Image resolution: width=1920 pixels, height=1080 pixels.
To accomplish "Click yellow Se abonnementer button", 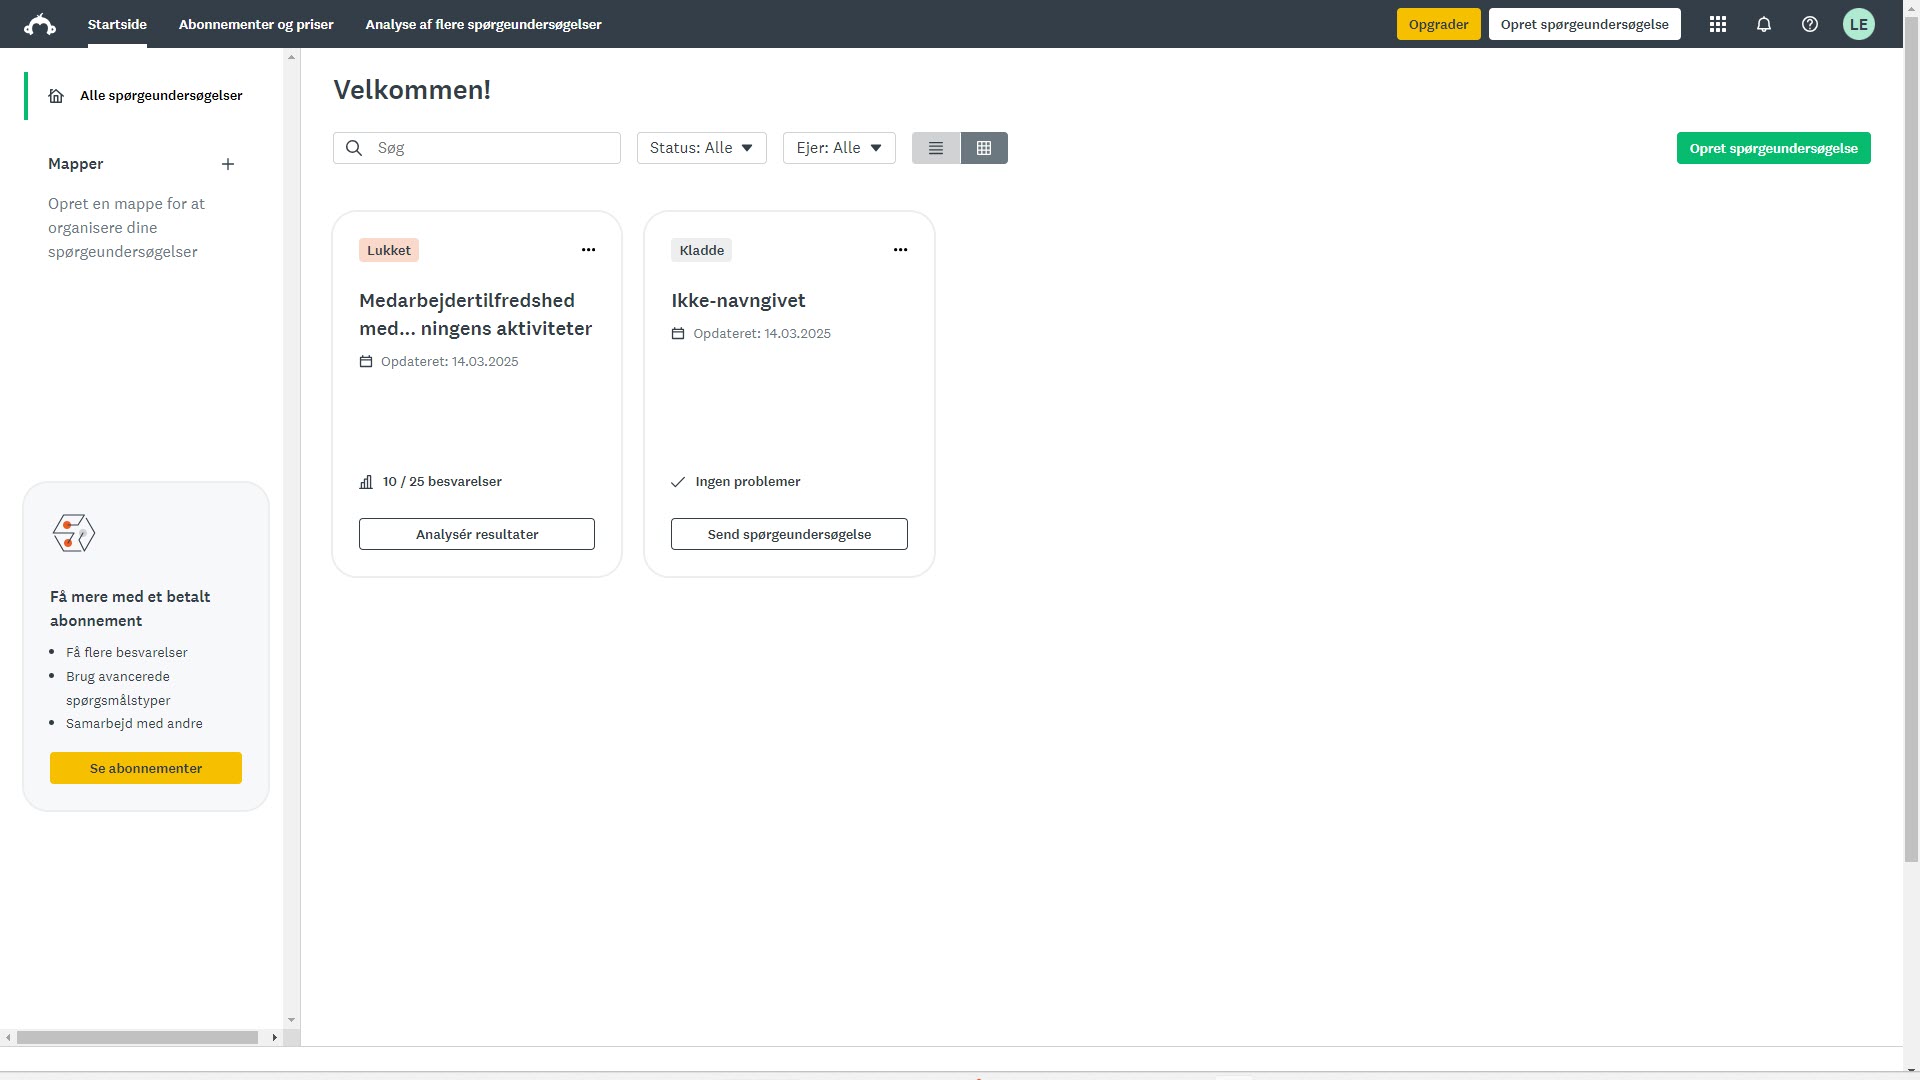I will 146,768.
